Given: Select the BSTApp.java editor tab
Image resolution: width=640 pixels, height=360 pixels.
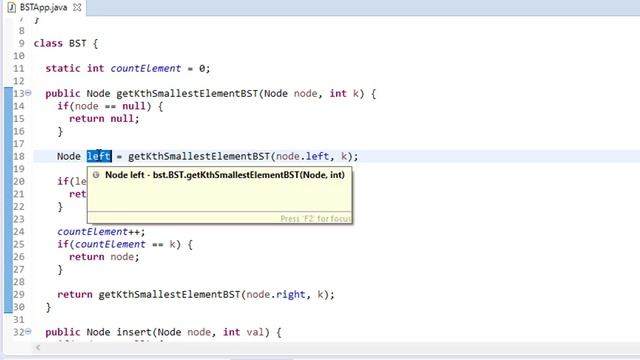Looking at the screenshot, I should point(44,7).
